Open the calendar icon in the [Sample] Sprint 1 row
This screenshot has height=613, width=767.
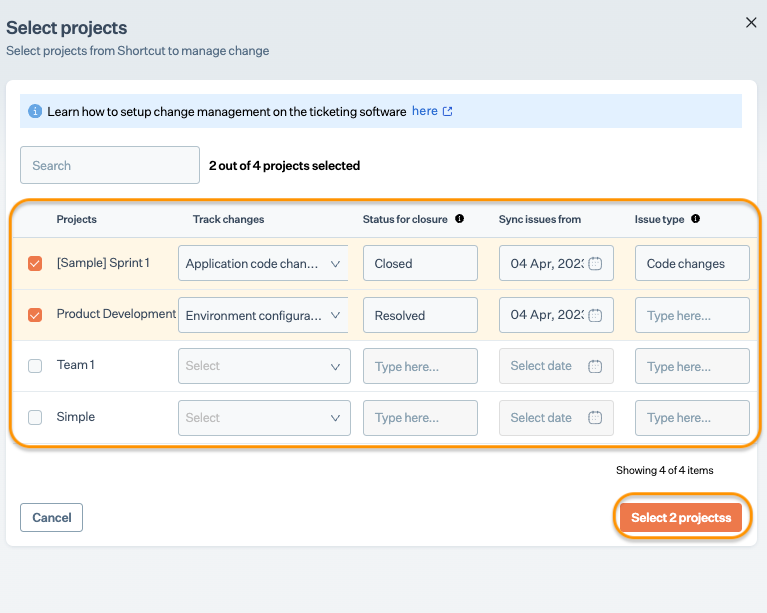pyautogui.click(x=595, y=263)
